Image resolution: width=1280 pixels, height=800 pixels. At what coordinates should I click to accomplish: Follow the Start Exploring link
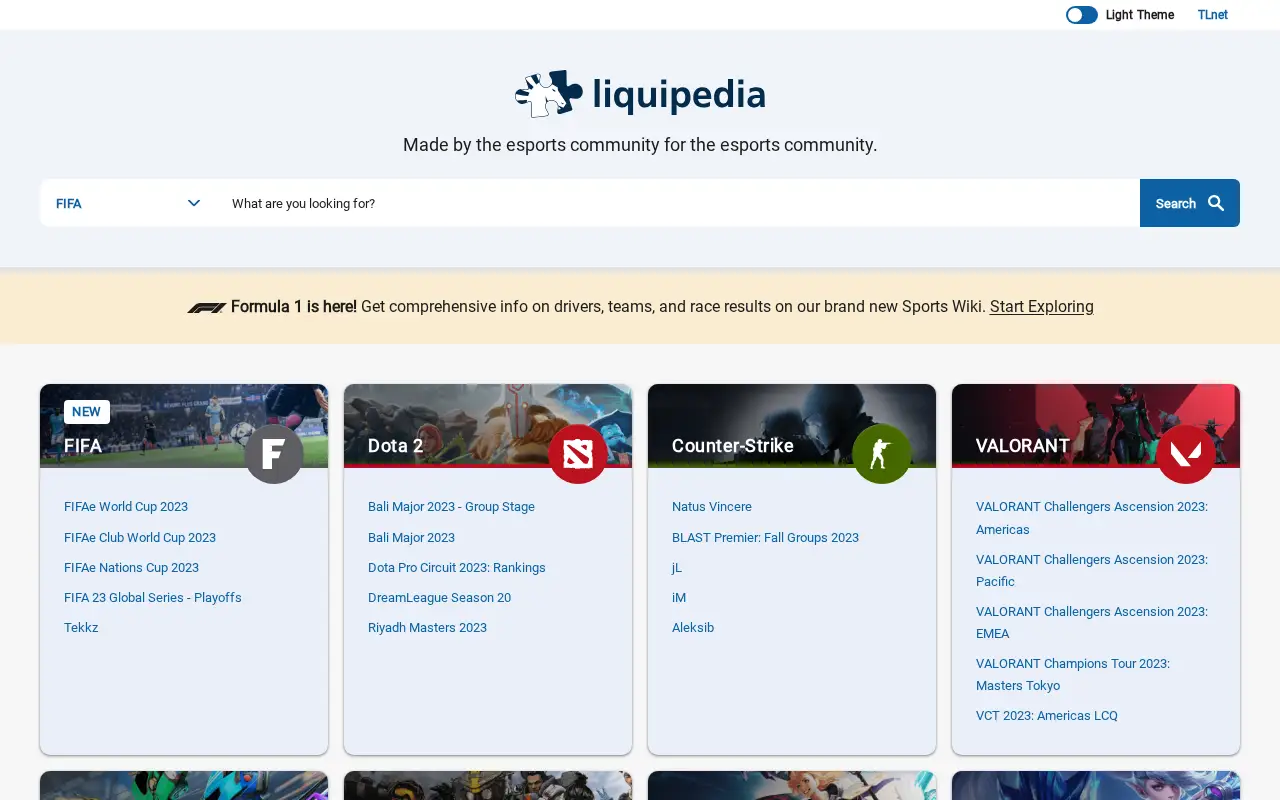pyautogui.click(x=1042, y=307)
